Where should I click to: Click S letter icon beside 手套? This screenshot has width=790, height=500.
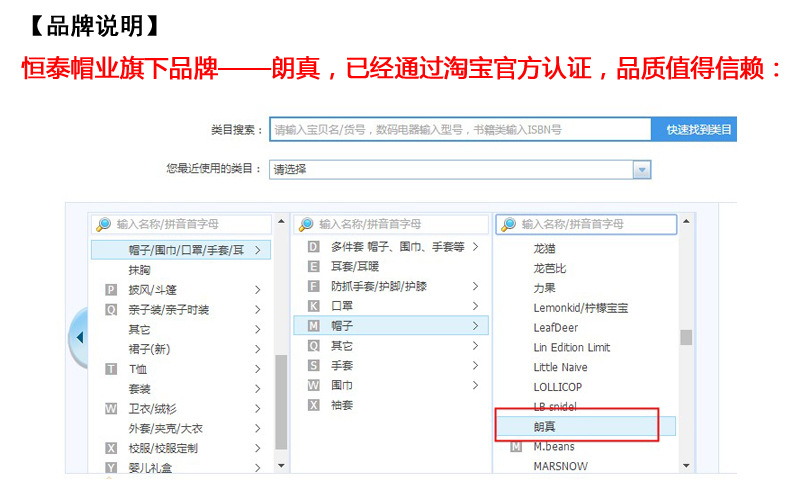pos(313,365)
